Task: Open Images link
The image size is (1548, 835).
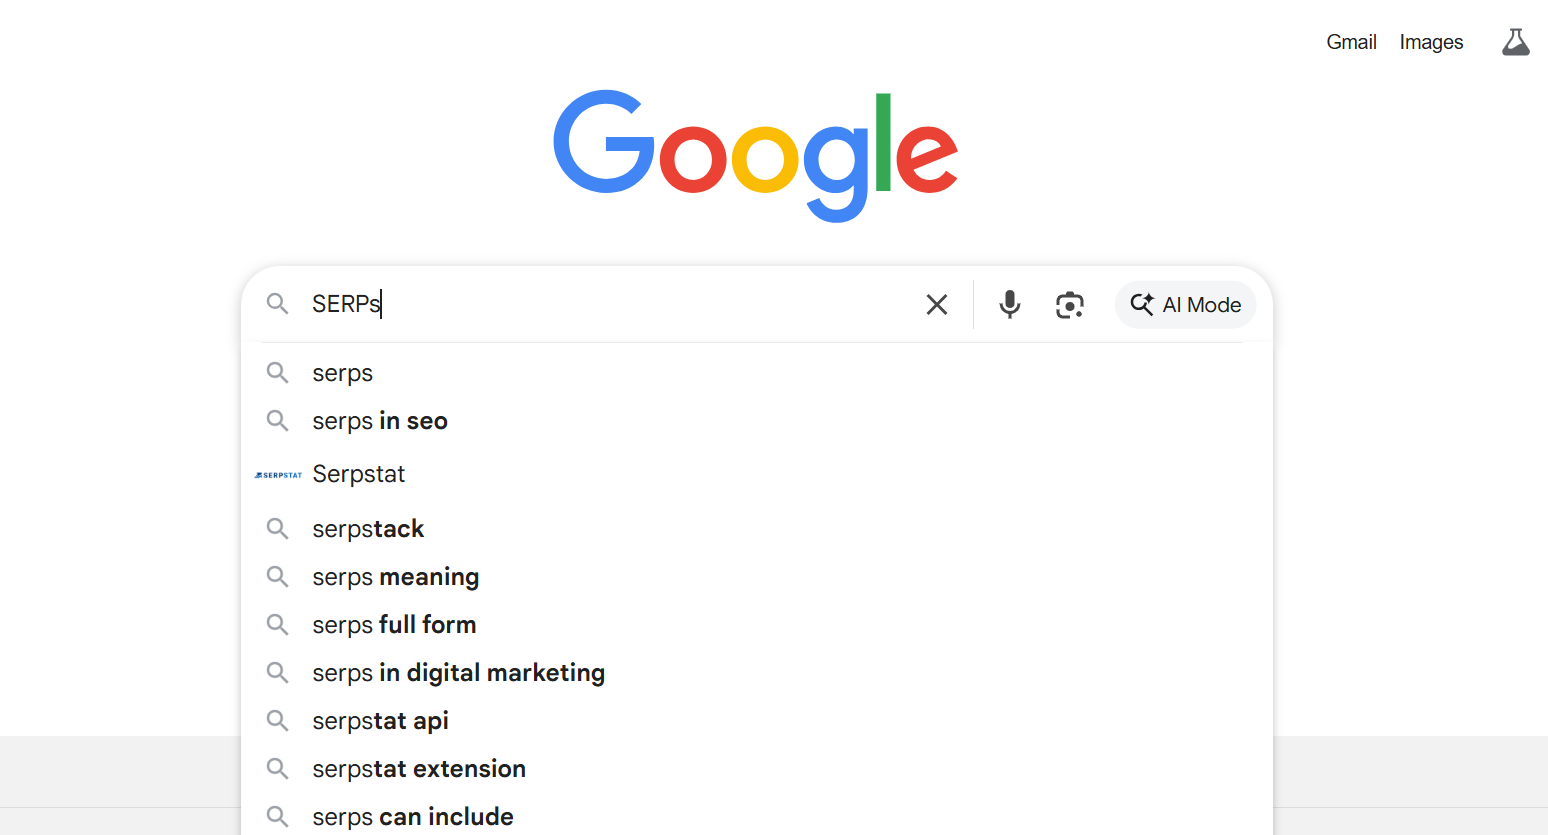Action: pos(1431,42)
